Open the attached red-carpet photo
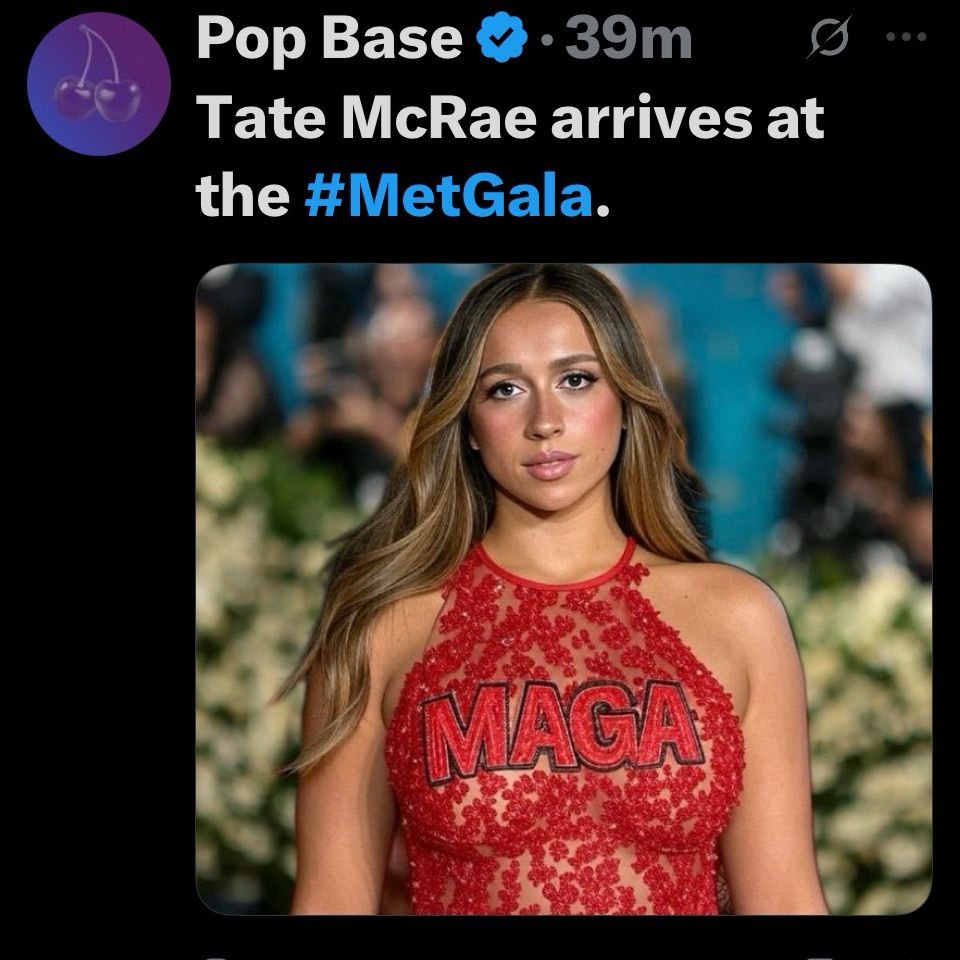 click(x=564, y=589)
